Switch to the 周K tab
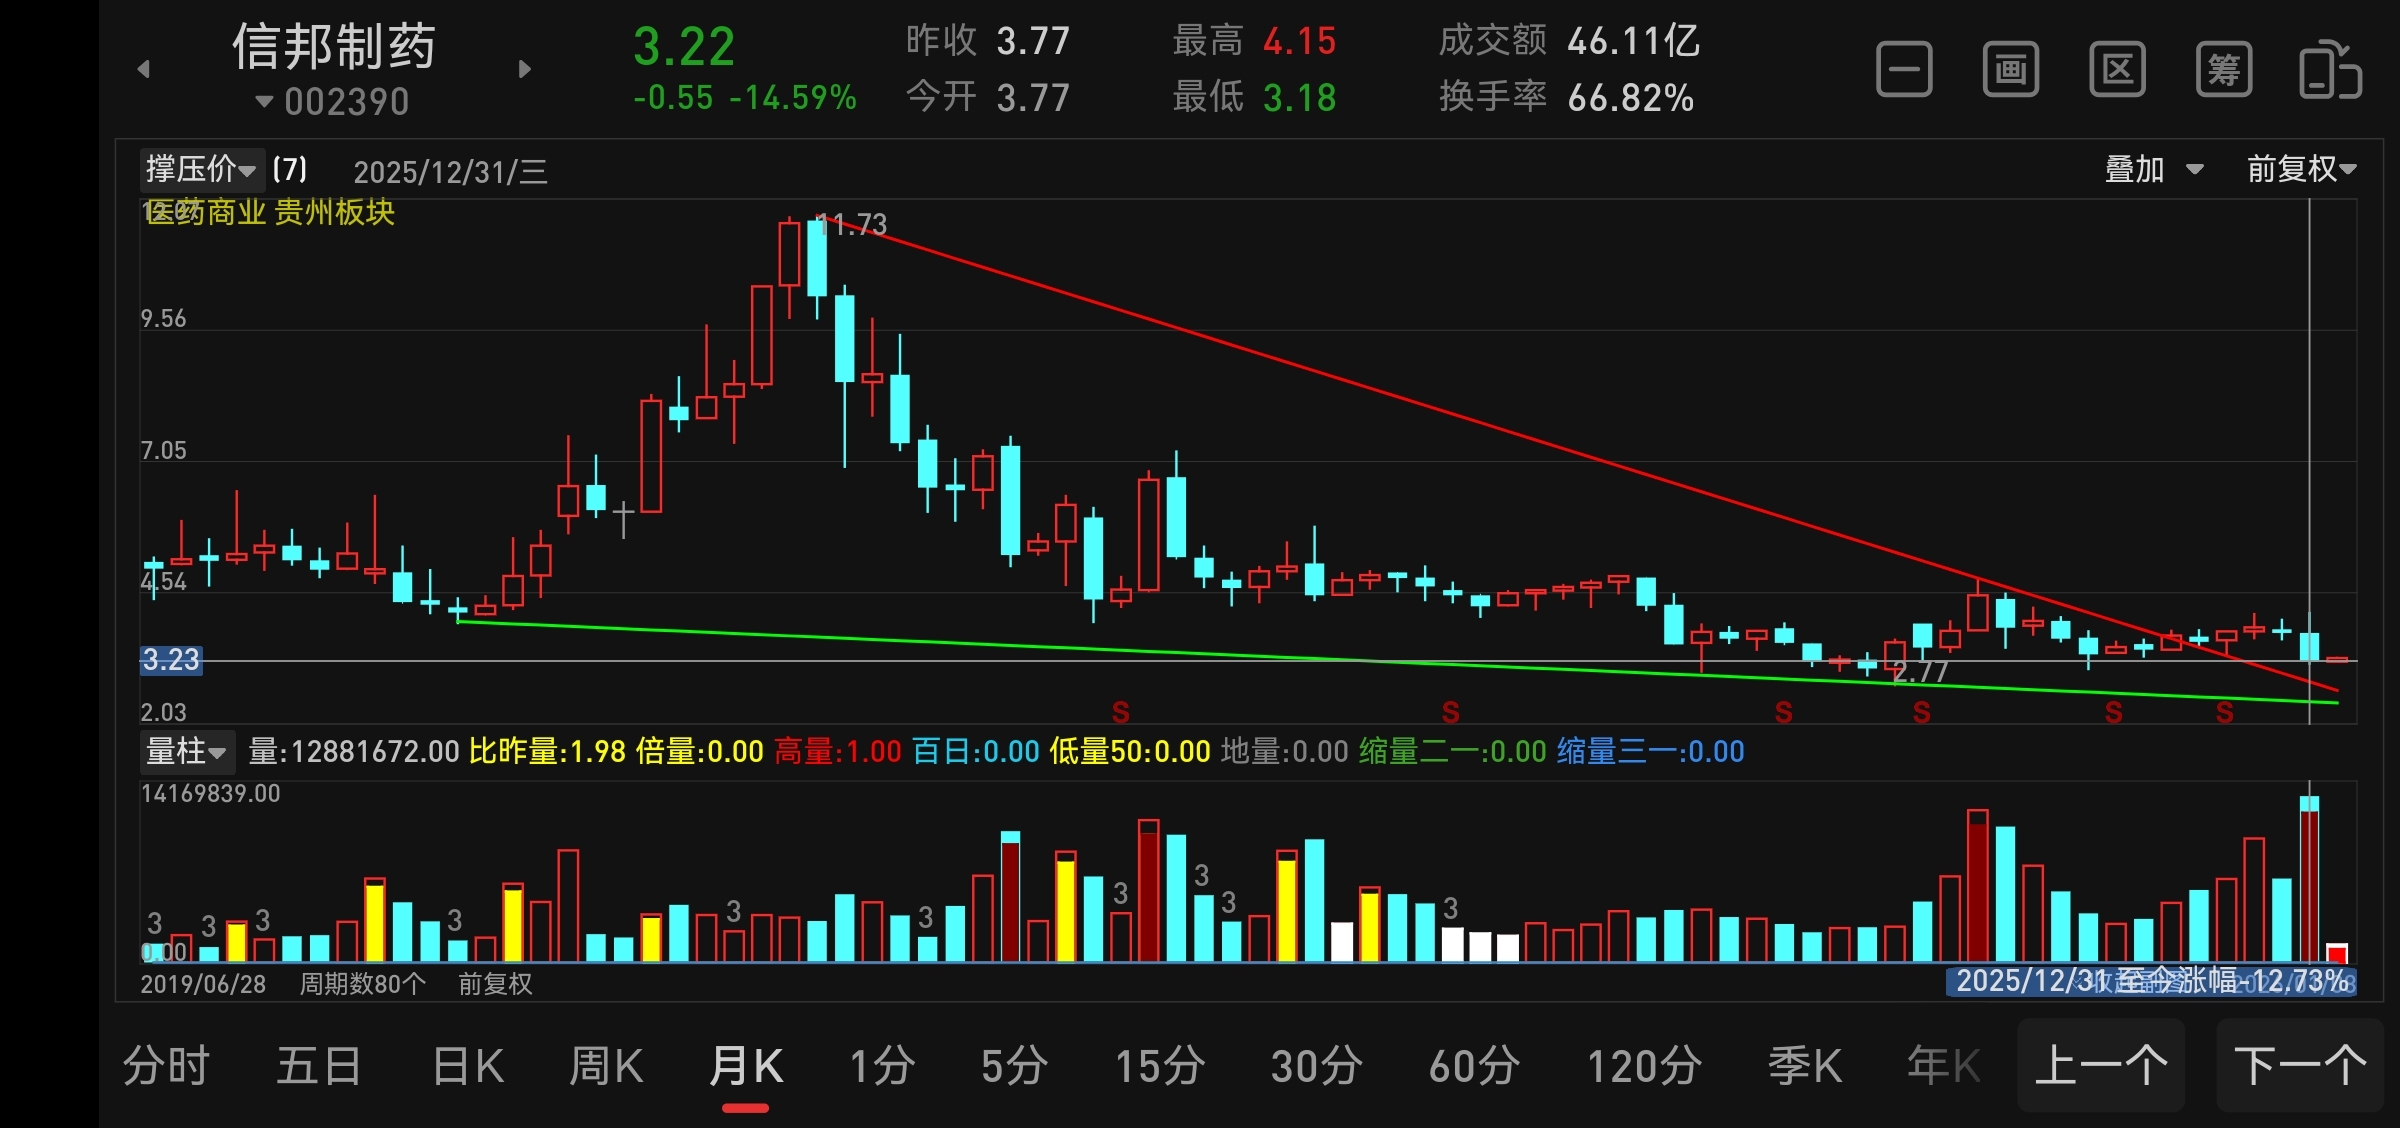The width and height of the screenshot is (2400, 1128). (606, 1066)
